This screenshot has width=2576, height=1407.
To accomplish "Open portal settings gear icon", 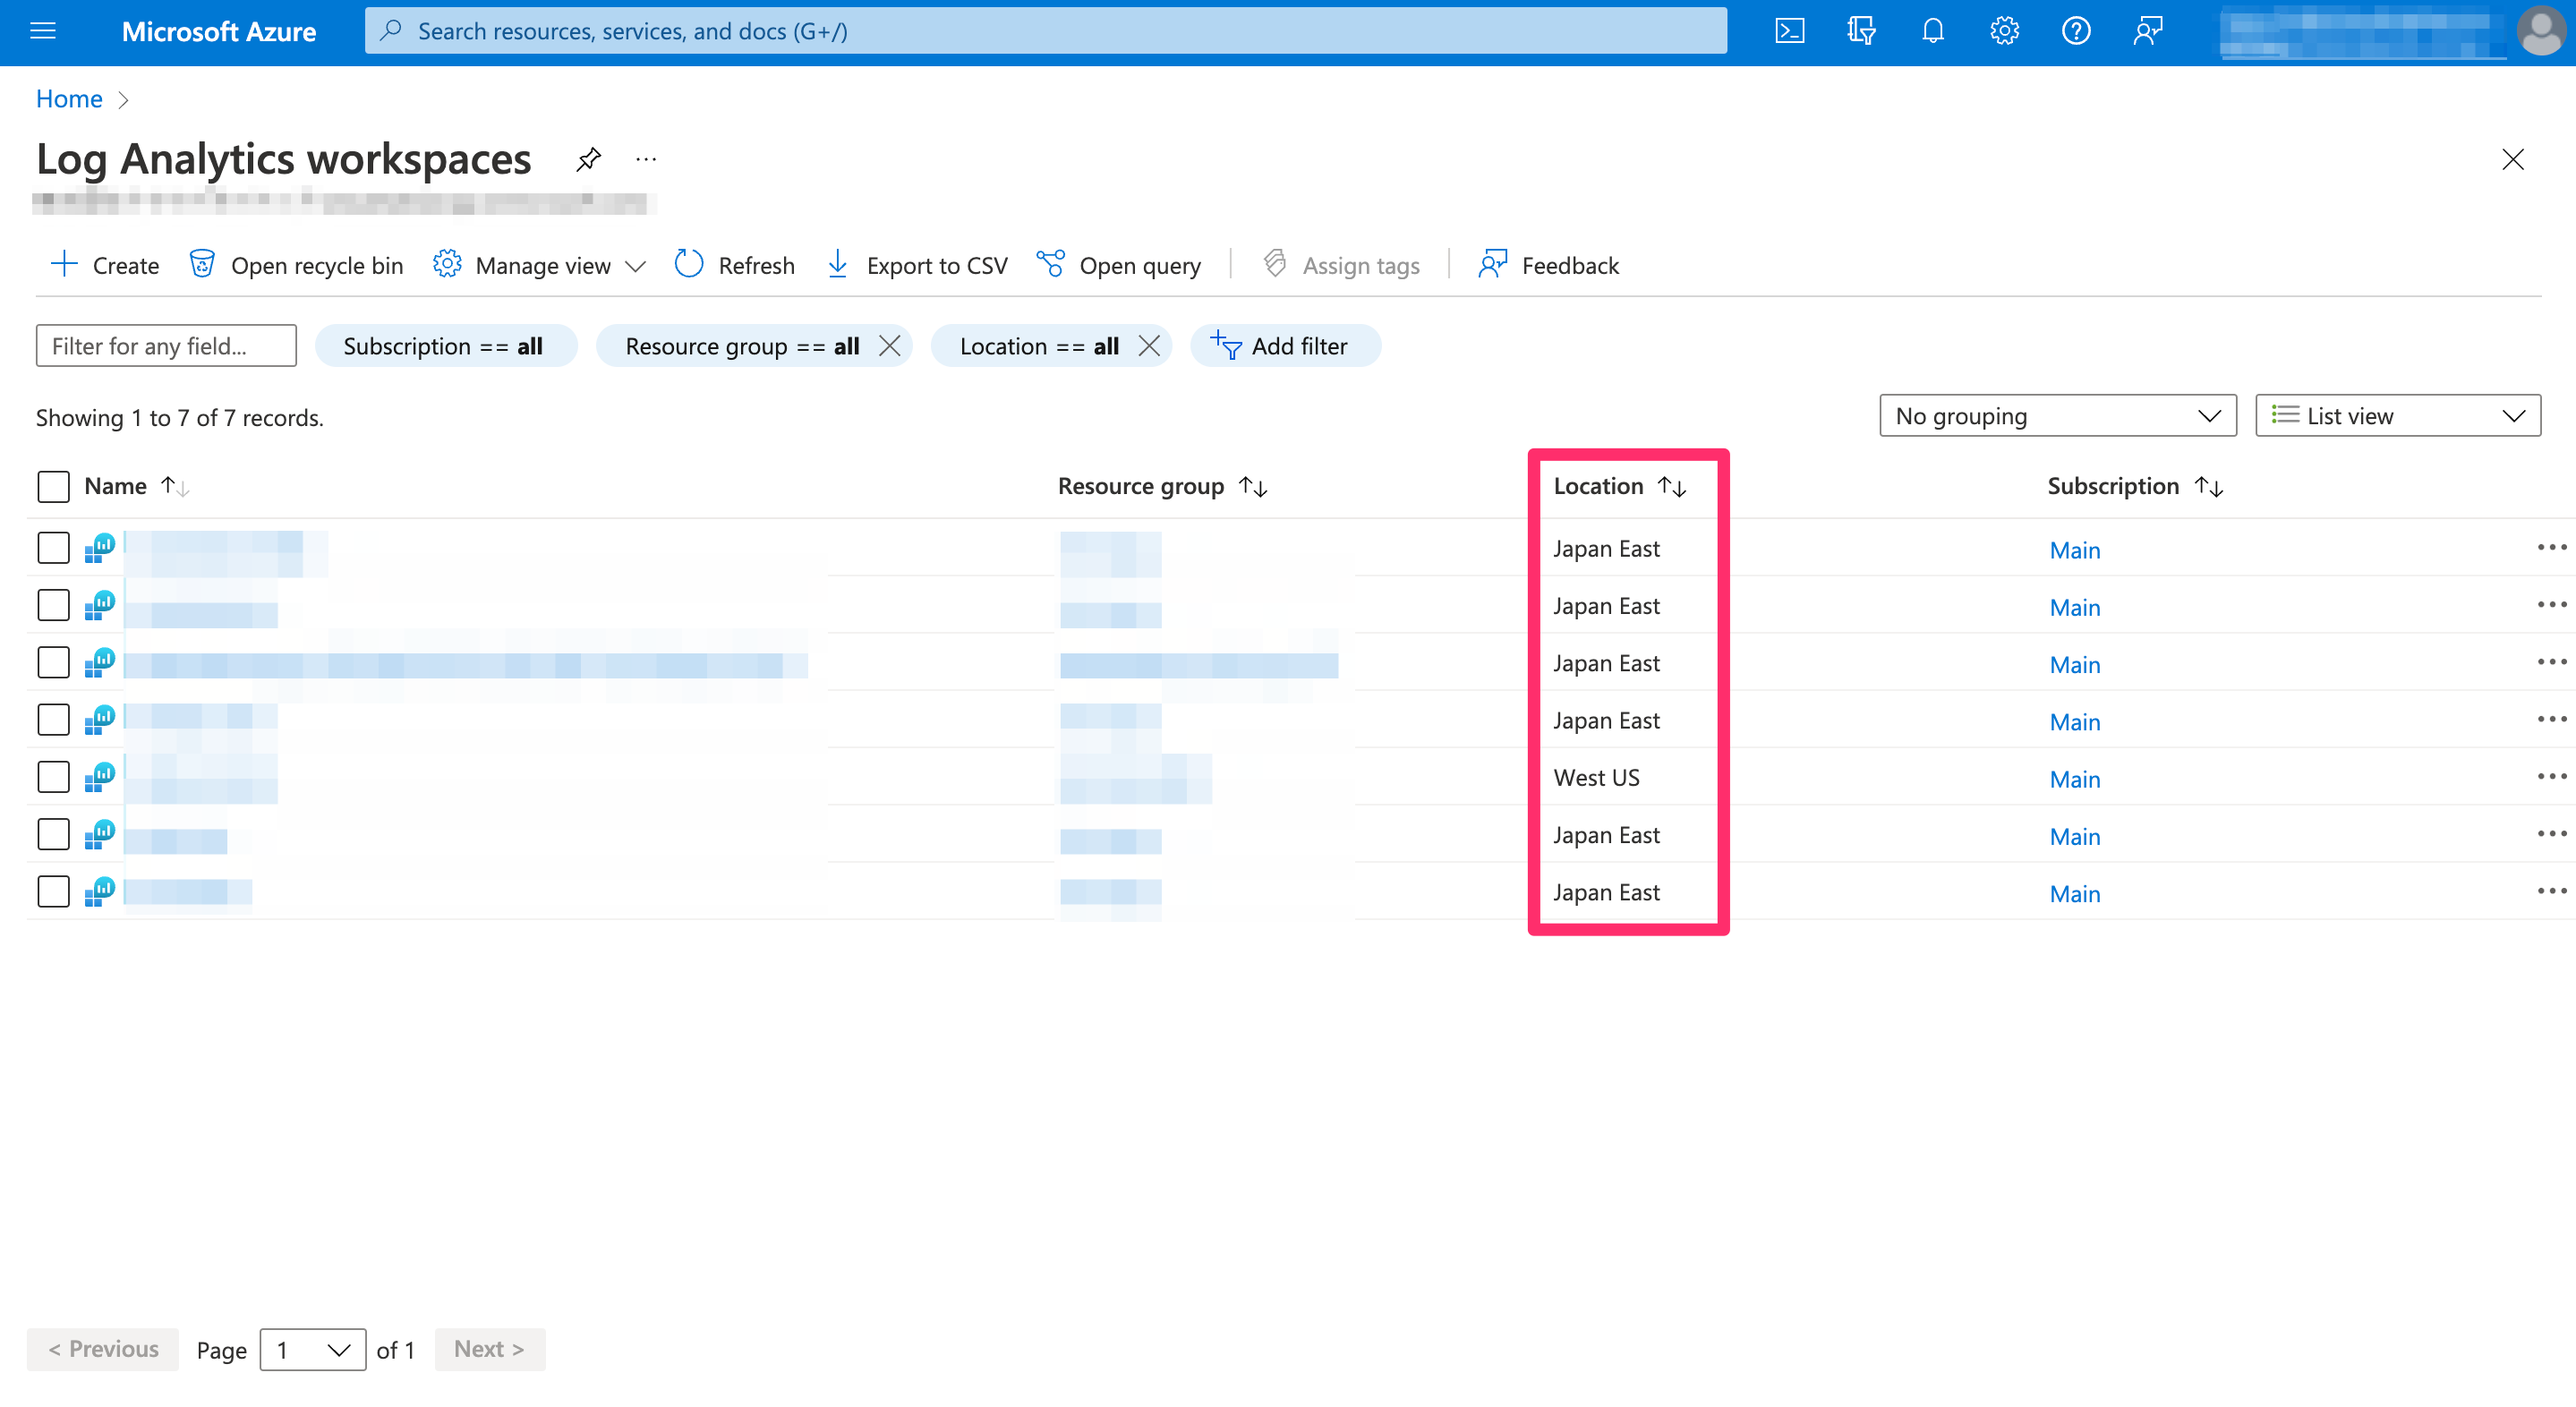I will [x=2004, y=31].
